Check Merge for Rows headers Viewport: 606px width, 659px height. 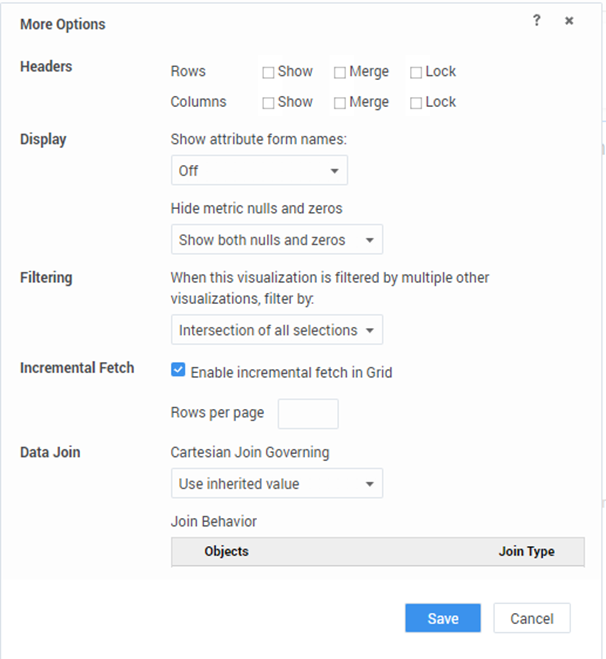pos(340,72)
